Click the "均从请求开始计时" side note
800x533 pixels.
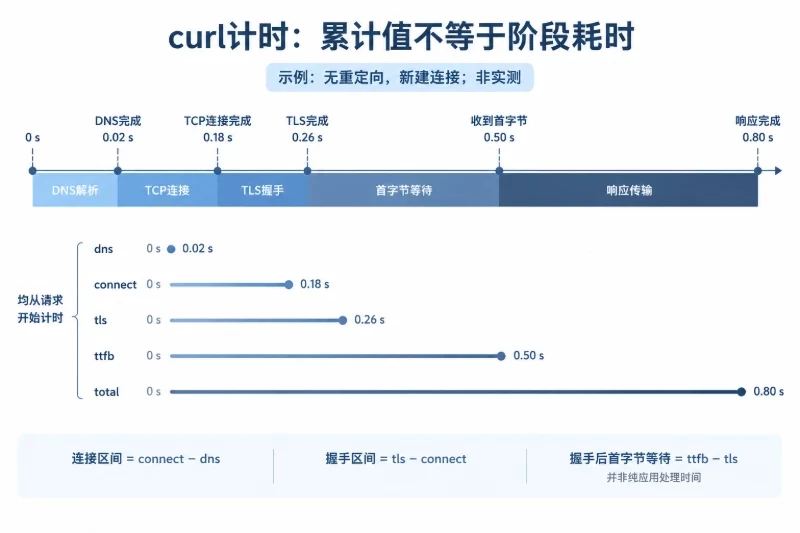click(x=40, y=309)
